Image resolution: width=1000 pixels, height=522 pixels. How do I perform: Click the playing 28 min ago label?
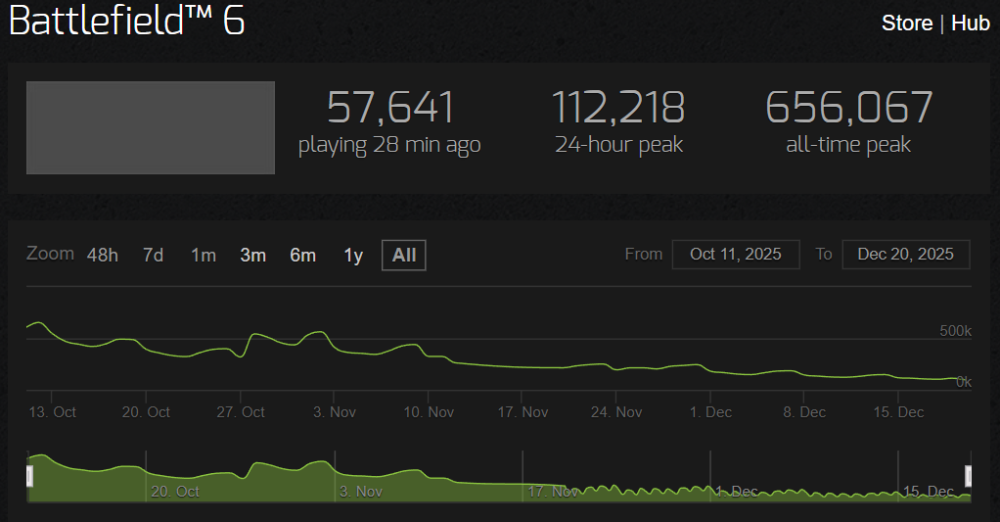click(x=390, y=145)
